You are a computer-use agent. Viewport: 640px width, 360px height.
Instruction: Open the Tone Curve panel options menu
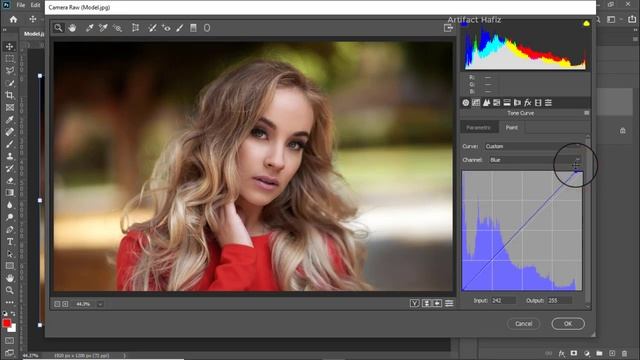point(587,113)
